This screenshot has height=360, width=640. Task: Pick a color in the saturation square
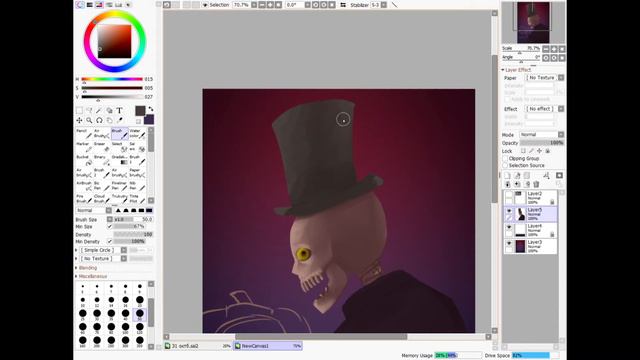(x=114, y=41)
